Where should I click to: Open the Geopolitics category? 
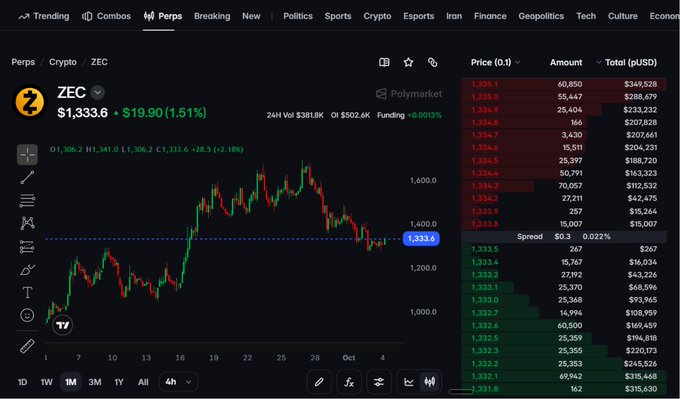pos(541,16)
